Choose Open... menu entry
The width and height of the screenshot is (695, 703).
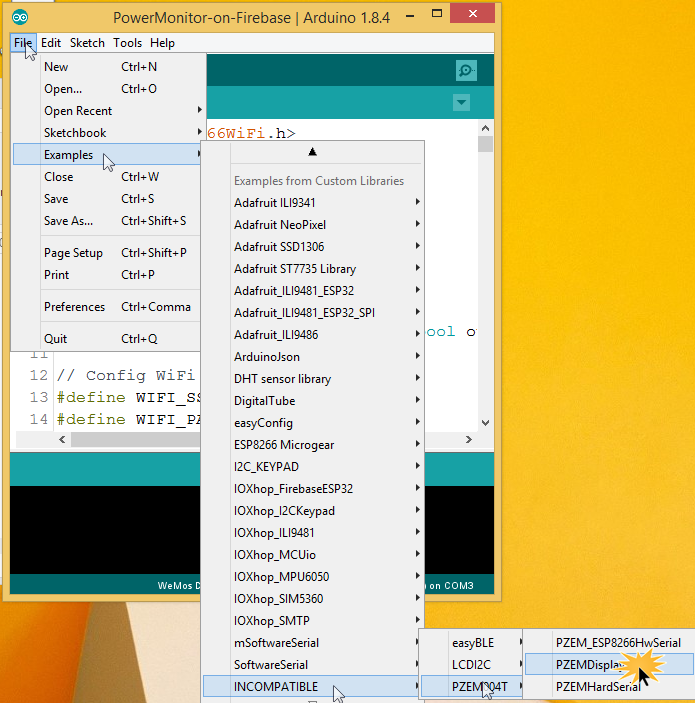(109, 89)
